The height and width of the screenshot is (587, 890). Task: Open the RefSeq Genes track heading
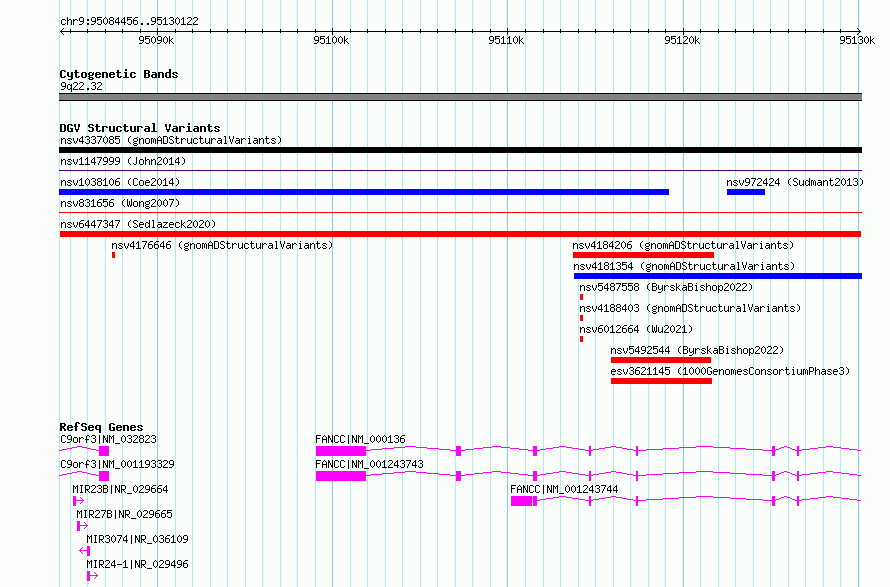(101, 427)
